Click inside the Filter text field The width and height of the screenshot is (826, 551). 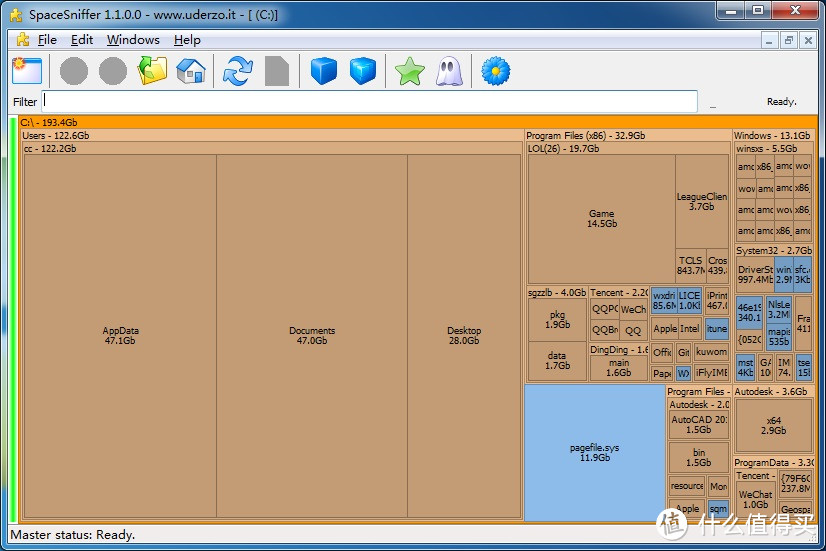pyautogui.click(x=370, y=101)
